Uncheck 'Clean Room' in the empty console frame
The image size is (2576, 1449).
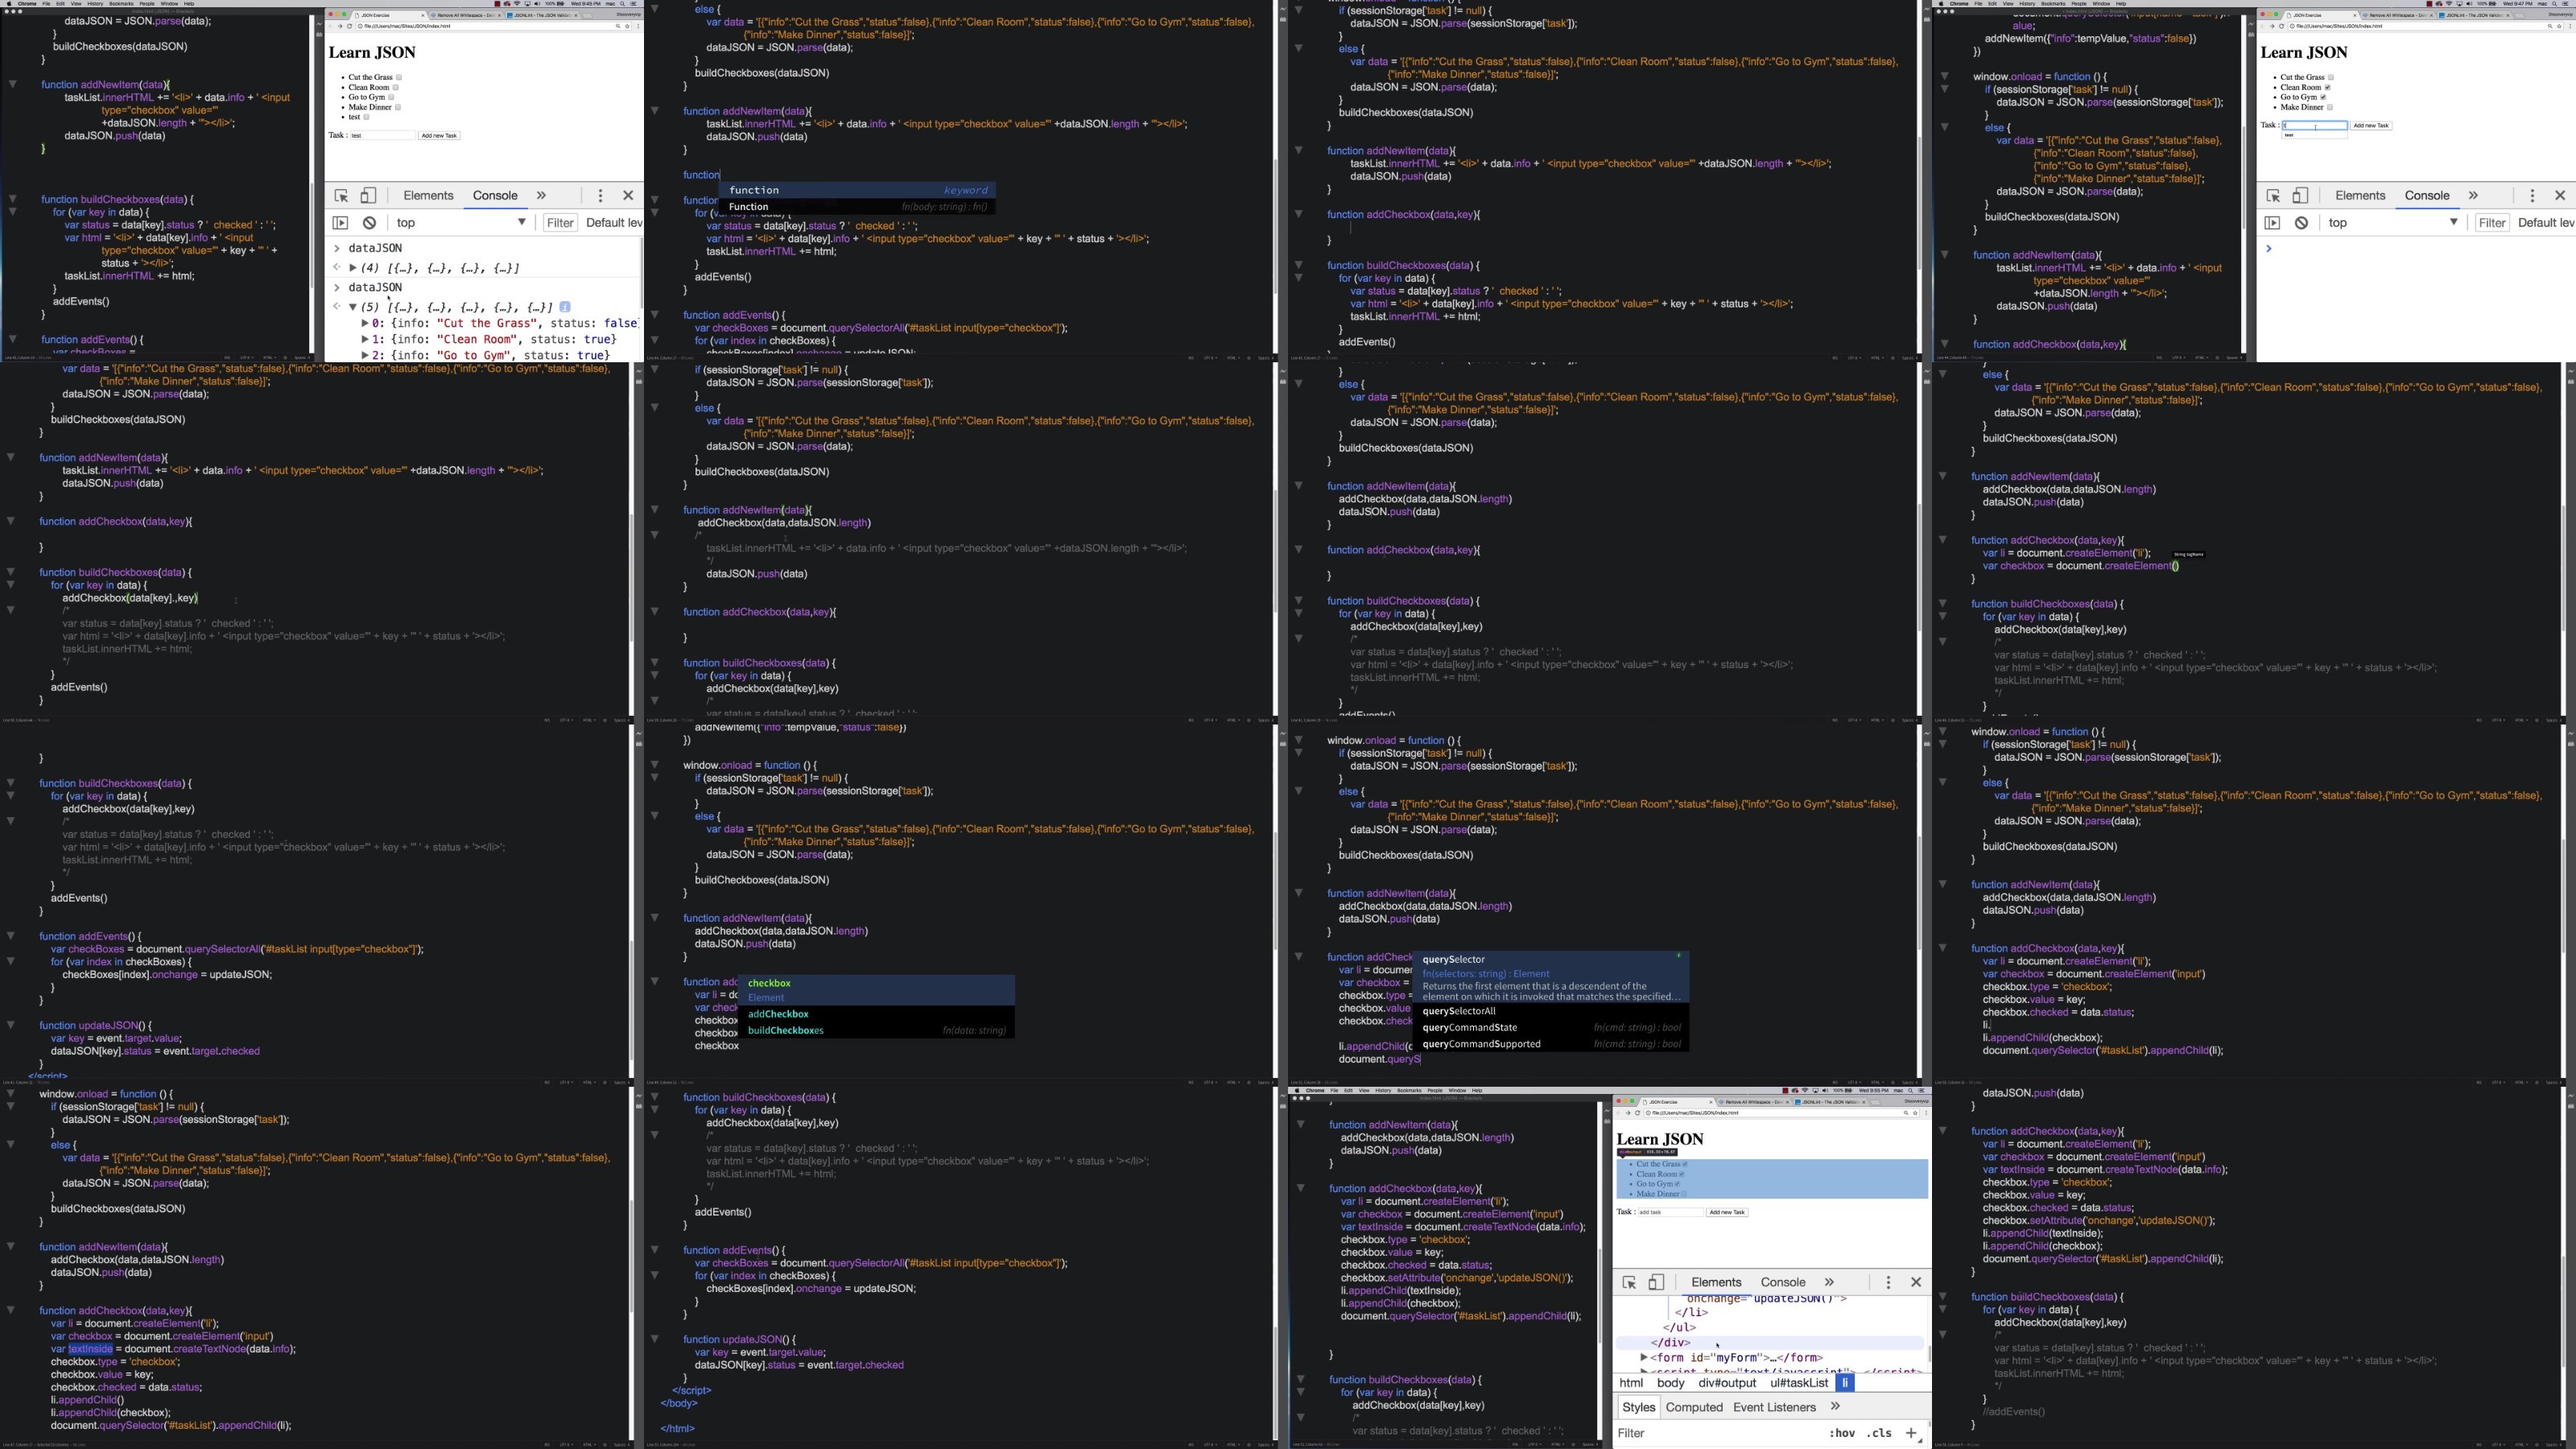coord(2327,87)
